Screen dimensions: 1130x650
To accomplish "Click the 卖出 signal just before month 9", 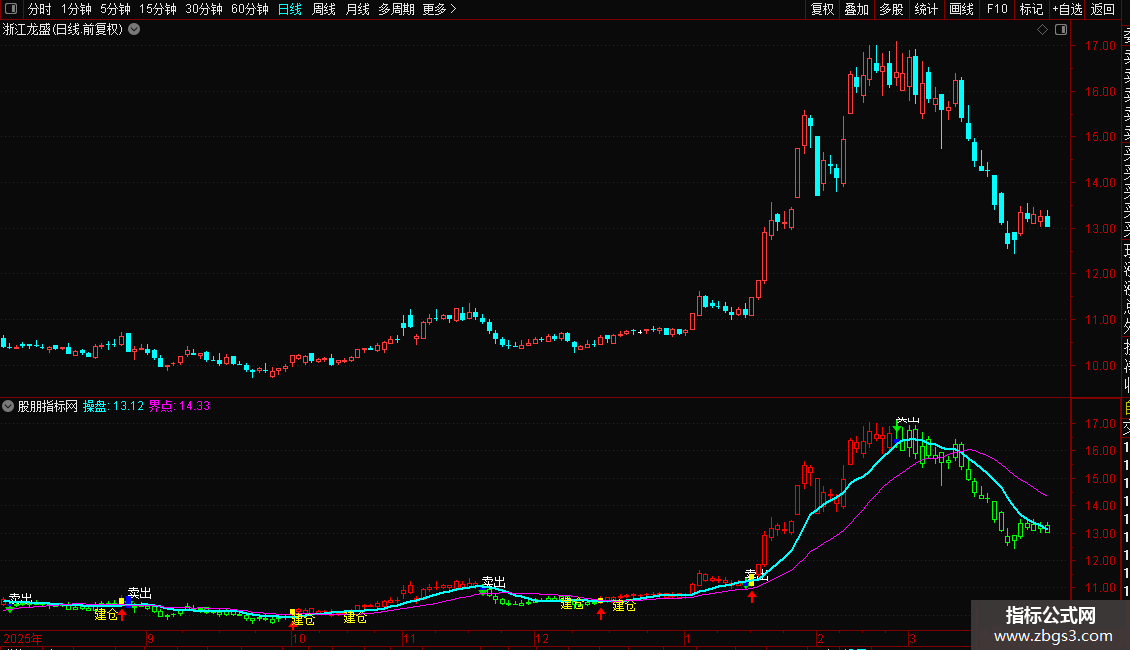I will (140, 593).
